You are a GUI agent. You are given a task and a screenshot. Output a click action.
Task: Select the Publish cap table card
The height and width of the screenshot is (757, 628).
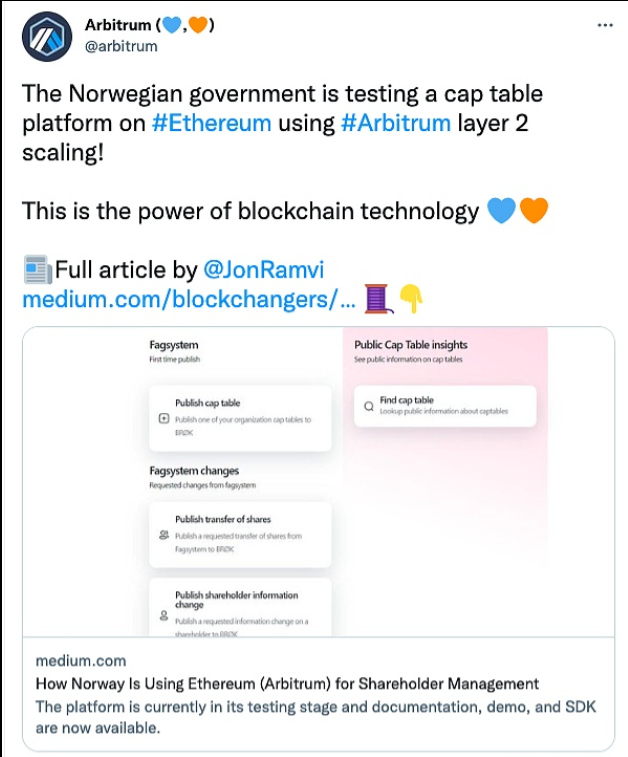(238, 418)
